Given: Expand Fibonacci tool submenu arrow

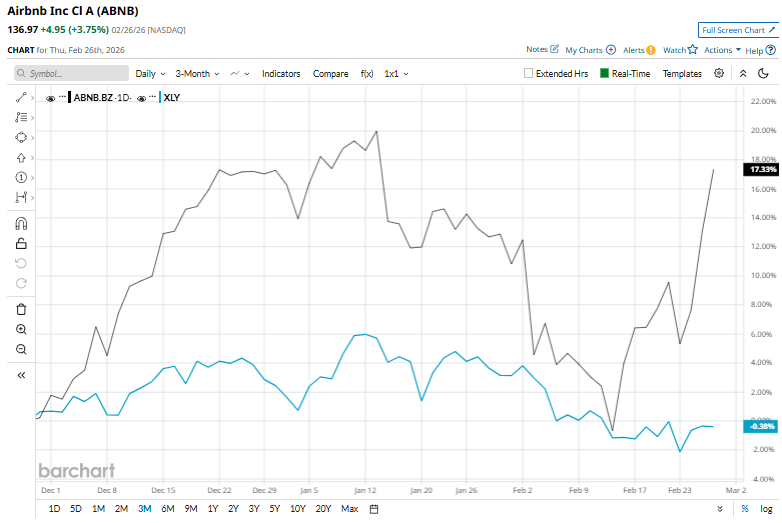Looking at the screenshot, I should (x=32, y=118).
